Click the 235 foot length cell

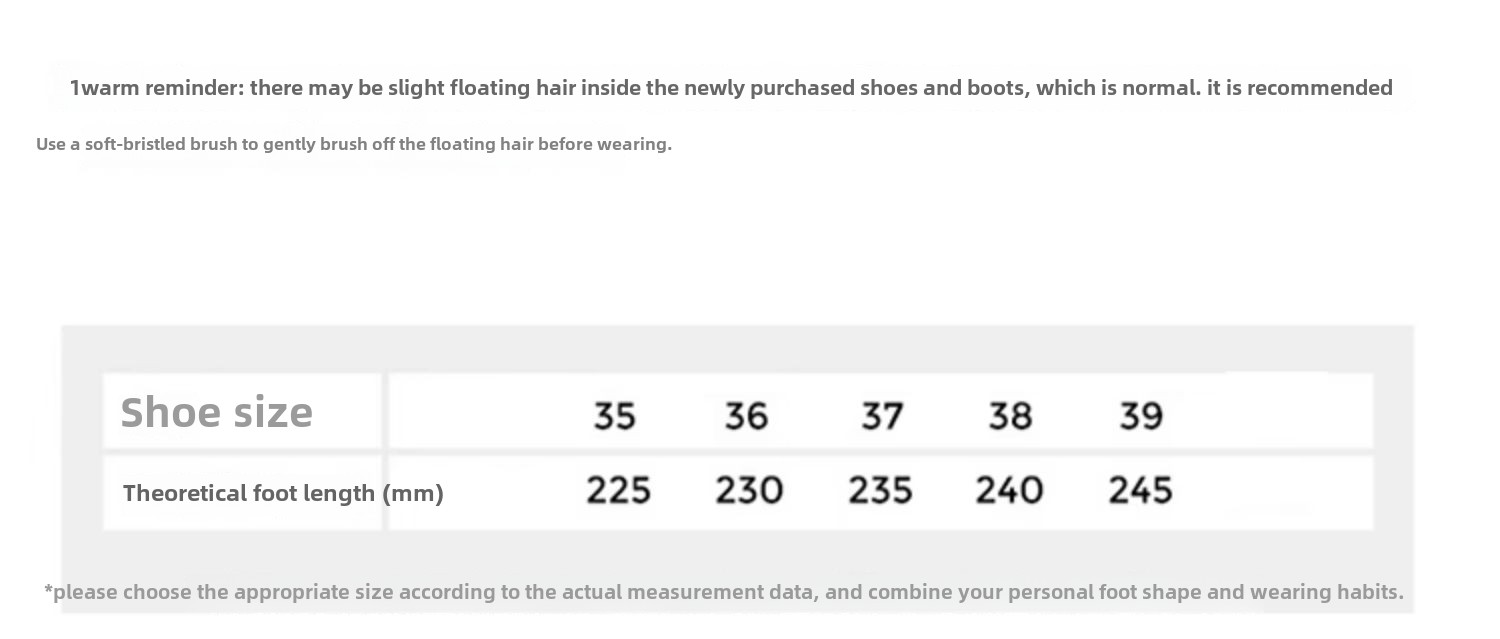(880, 490)
